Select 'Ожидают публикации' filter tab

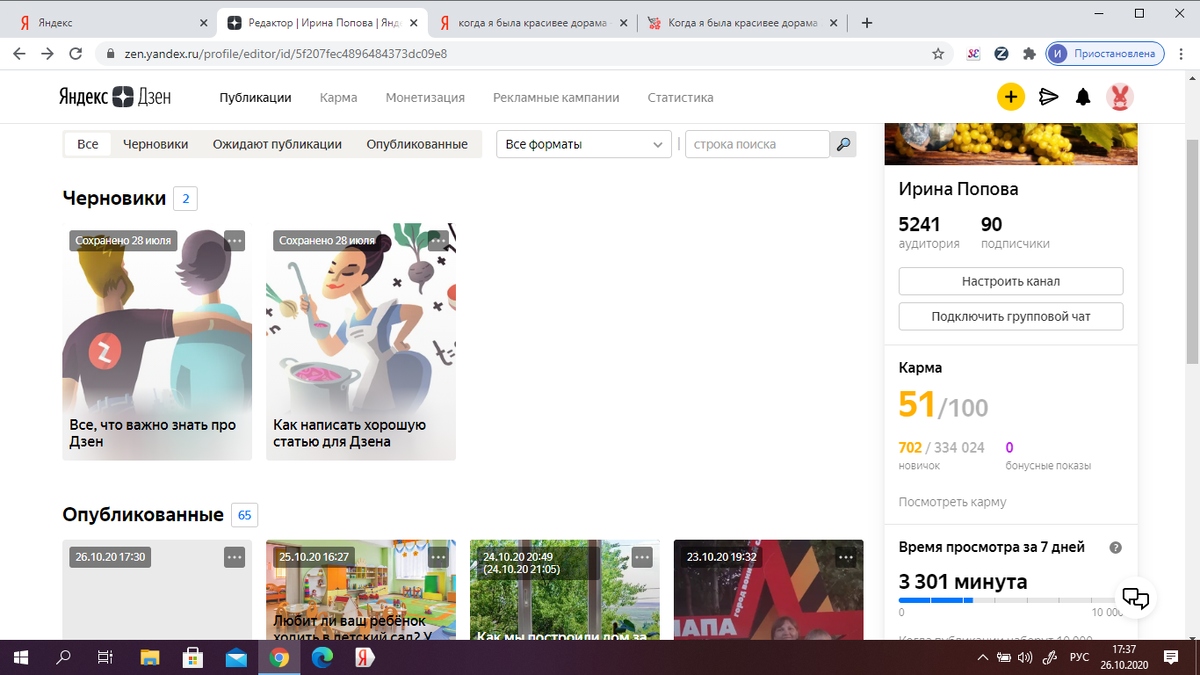pyautogui.click(x=277, y=144)
